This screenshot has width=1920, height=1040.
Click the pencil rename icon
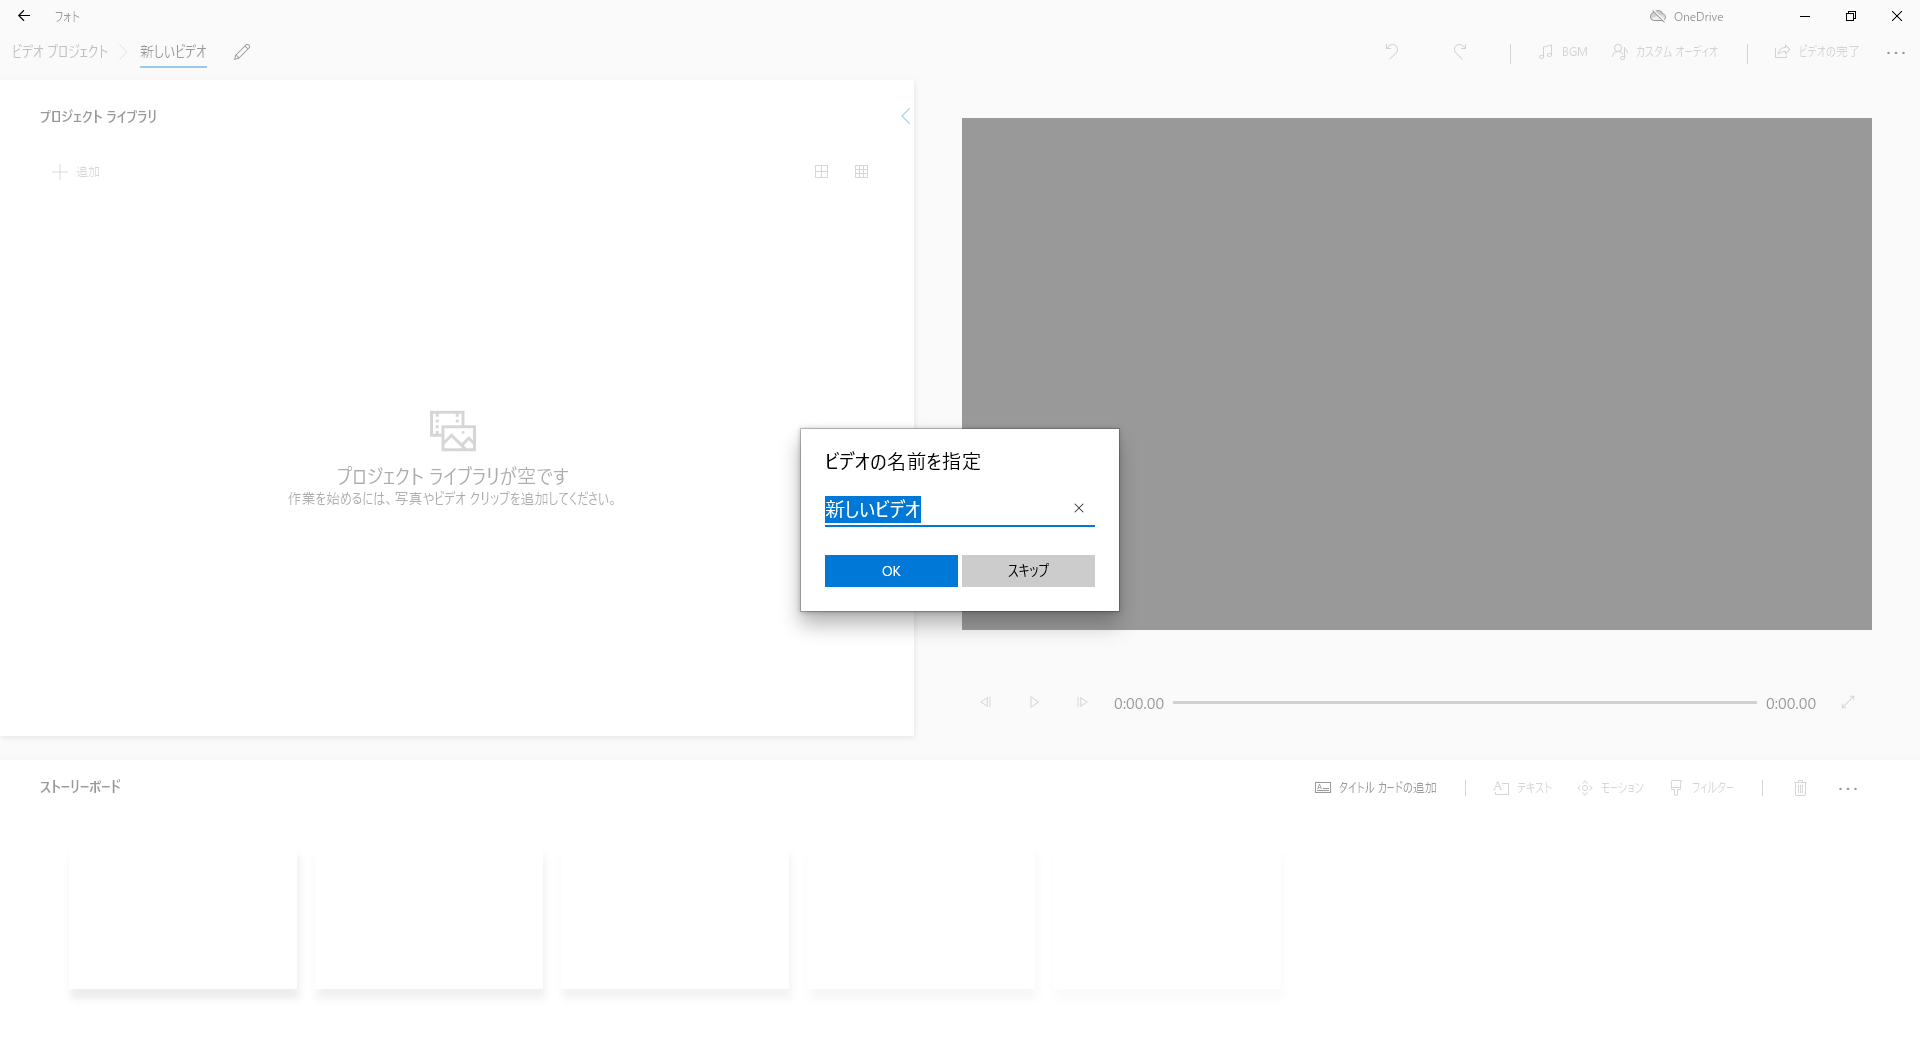(242, 52)
